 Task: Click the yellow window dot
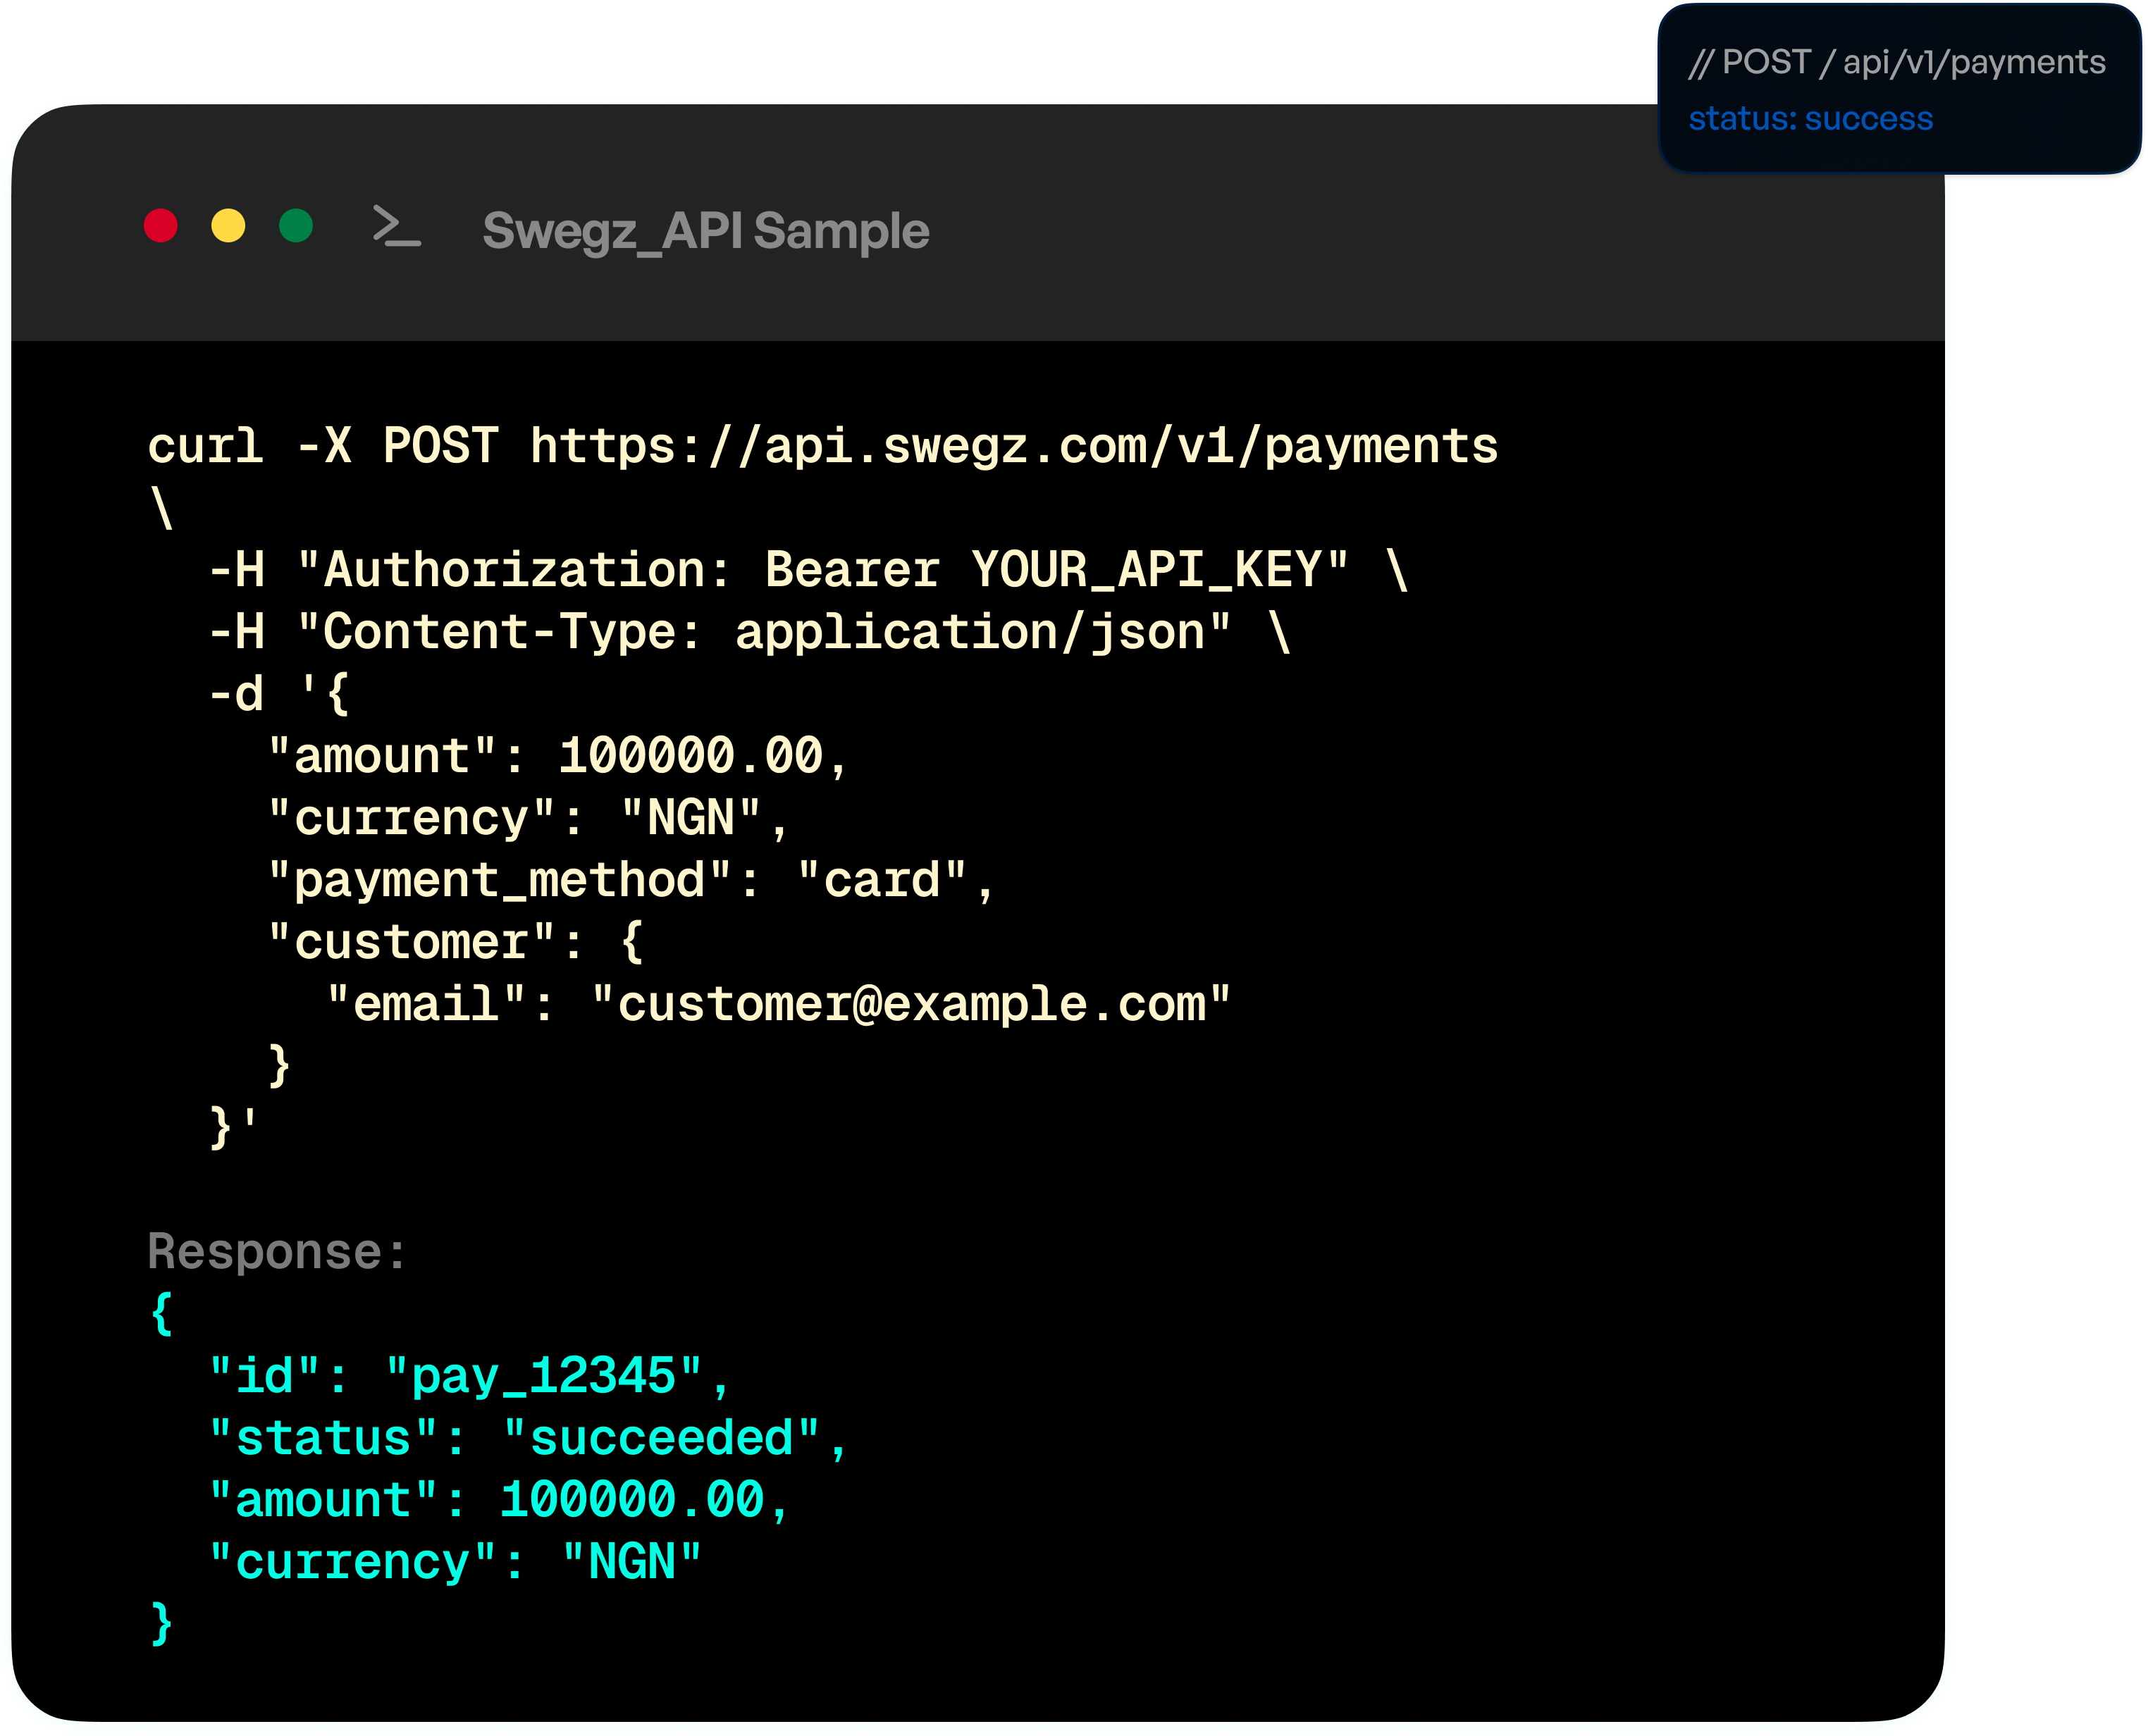tap(228, 225)
